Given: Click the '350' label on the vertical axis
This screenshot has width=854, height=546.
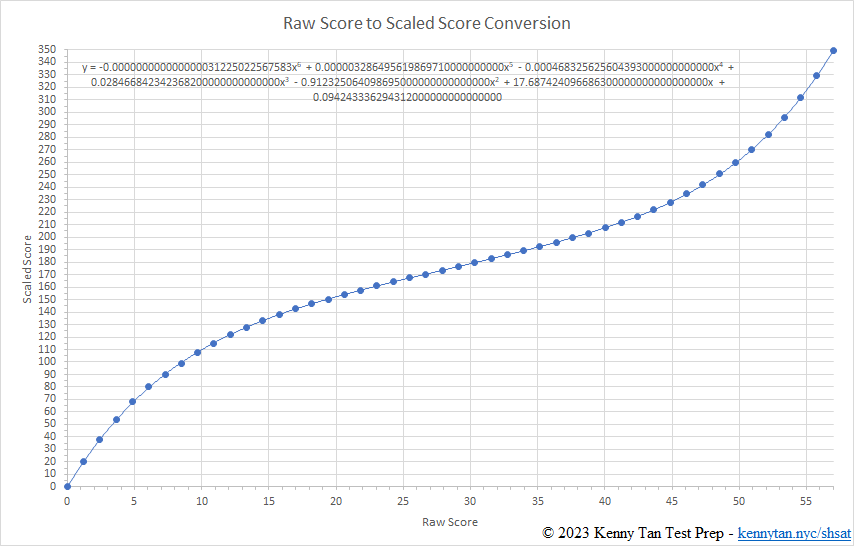Looking at the screenshot, I should tap(47, 49).
